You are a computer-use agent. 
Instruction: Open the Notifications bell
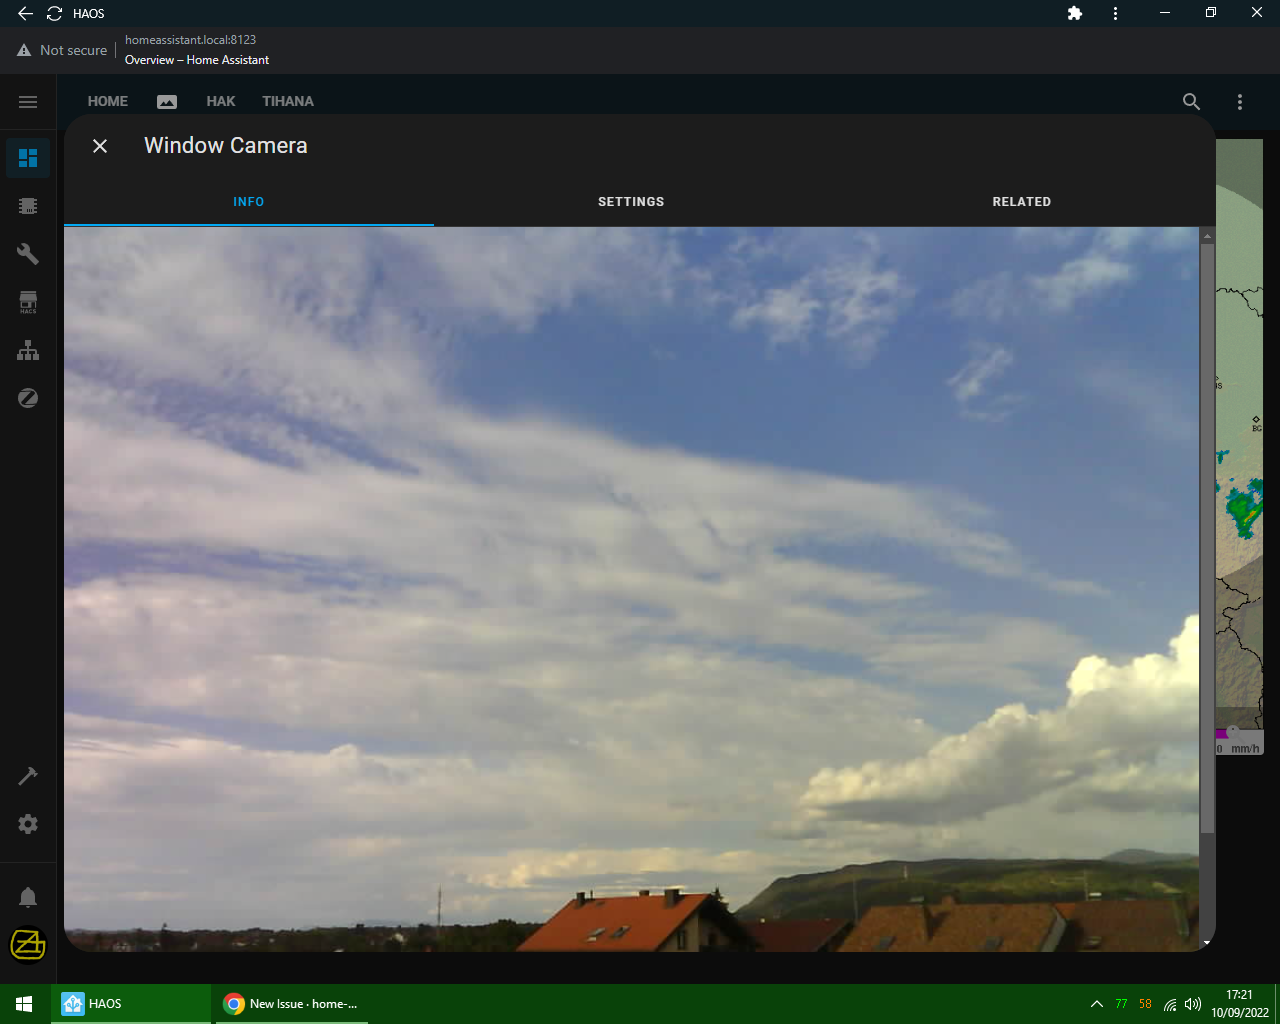point(28,897)
